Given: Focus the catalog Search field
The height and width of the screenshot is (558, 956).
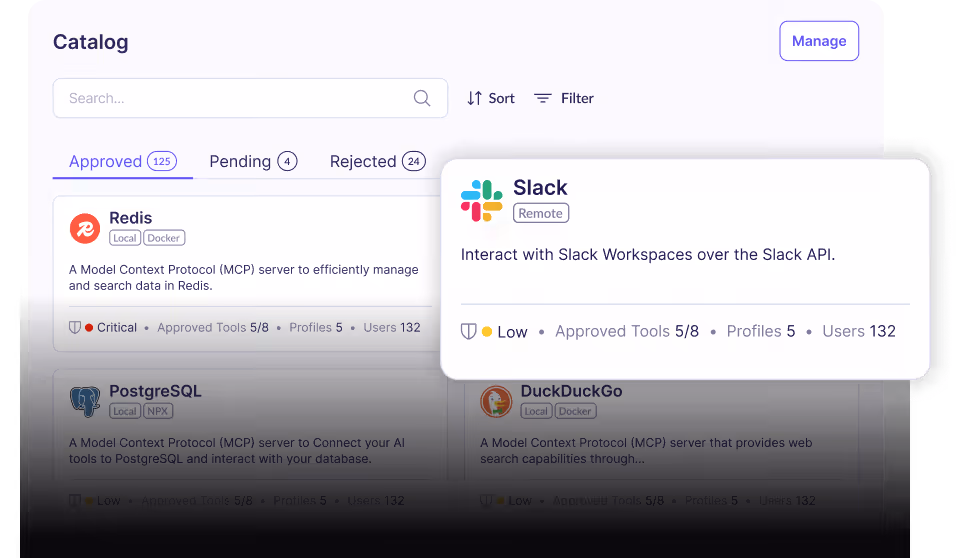Looking at the screenshot, I should click(x=250, y=98).
